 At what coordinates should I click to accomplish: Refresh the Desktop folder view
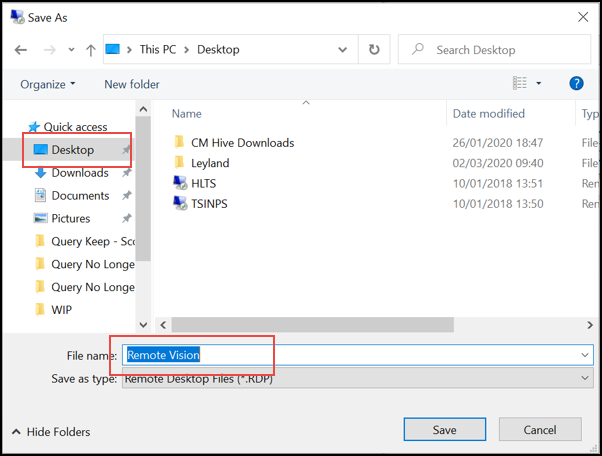click(x=374, y=50)
